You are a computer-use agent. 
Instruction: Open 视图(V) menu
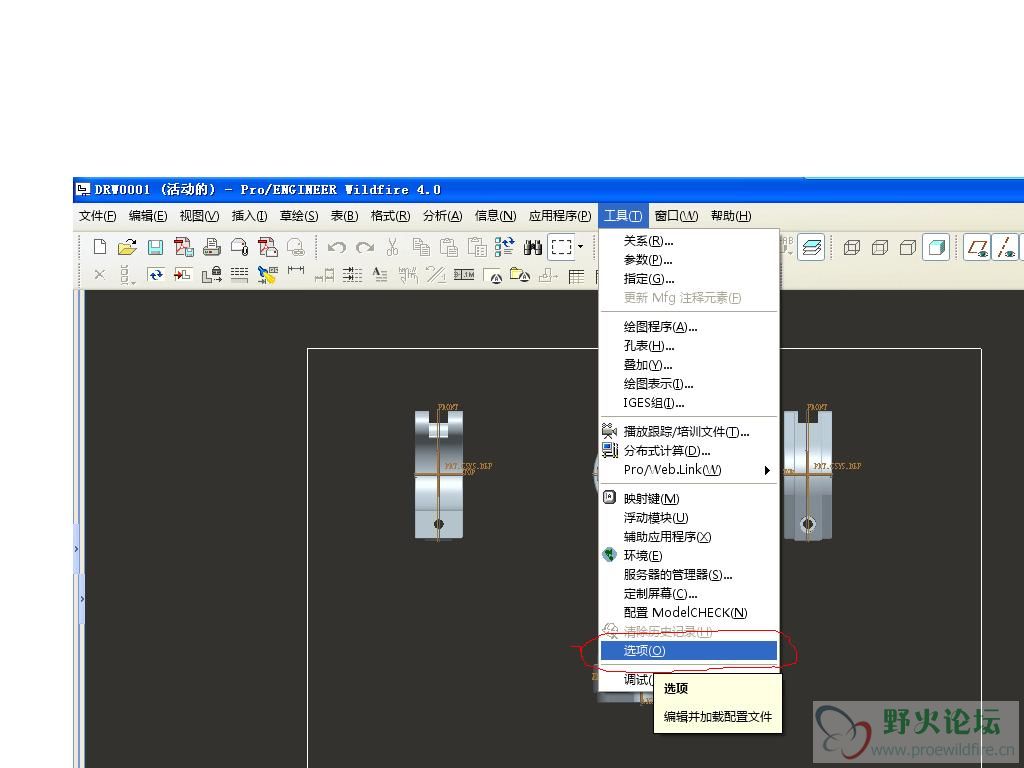199,216
